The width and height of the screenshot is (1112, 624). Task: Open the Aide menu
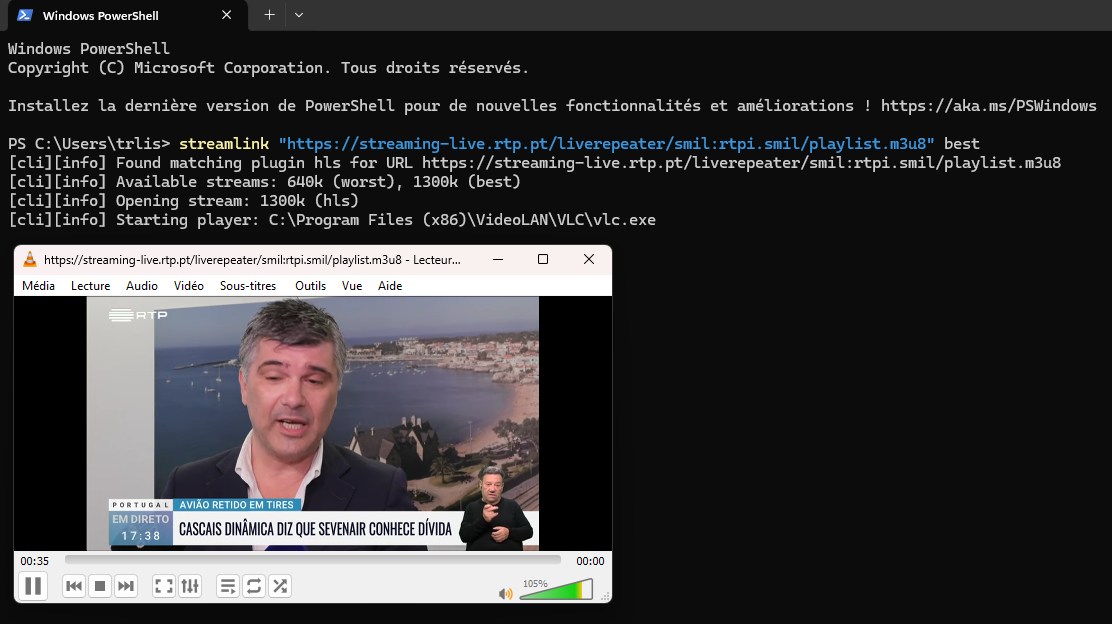point(390,286)
